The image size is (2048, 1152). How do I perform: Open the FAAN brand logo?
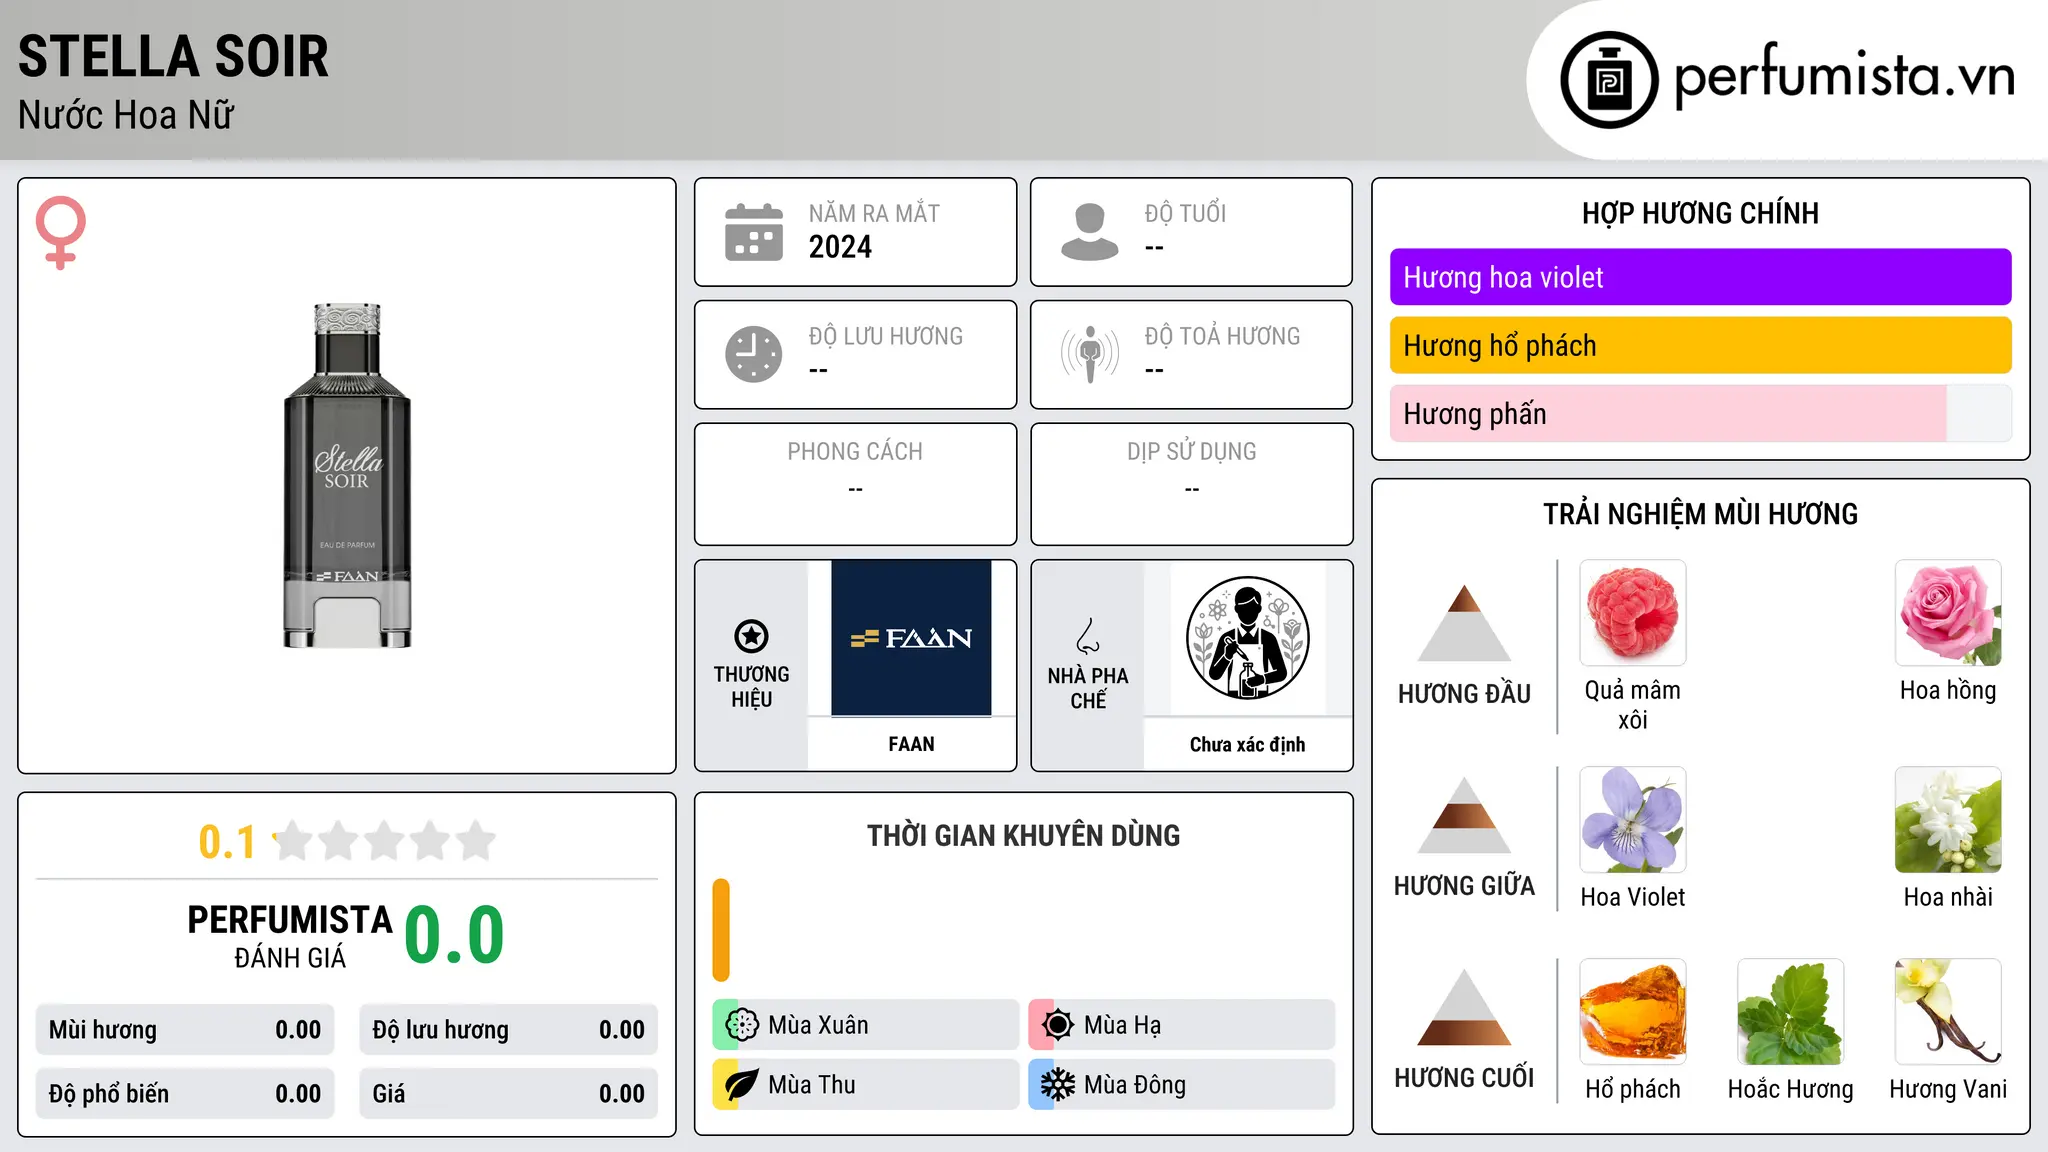(911, 638)
